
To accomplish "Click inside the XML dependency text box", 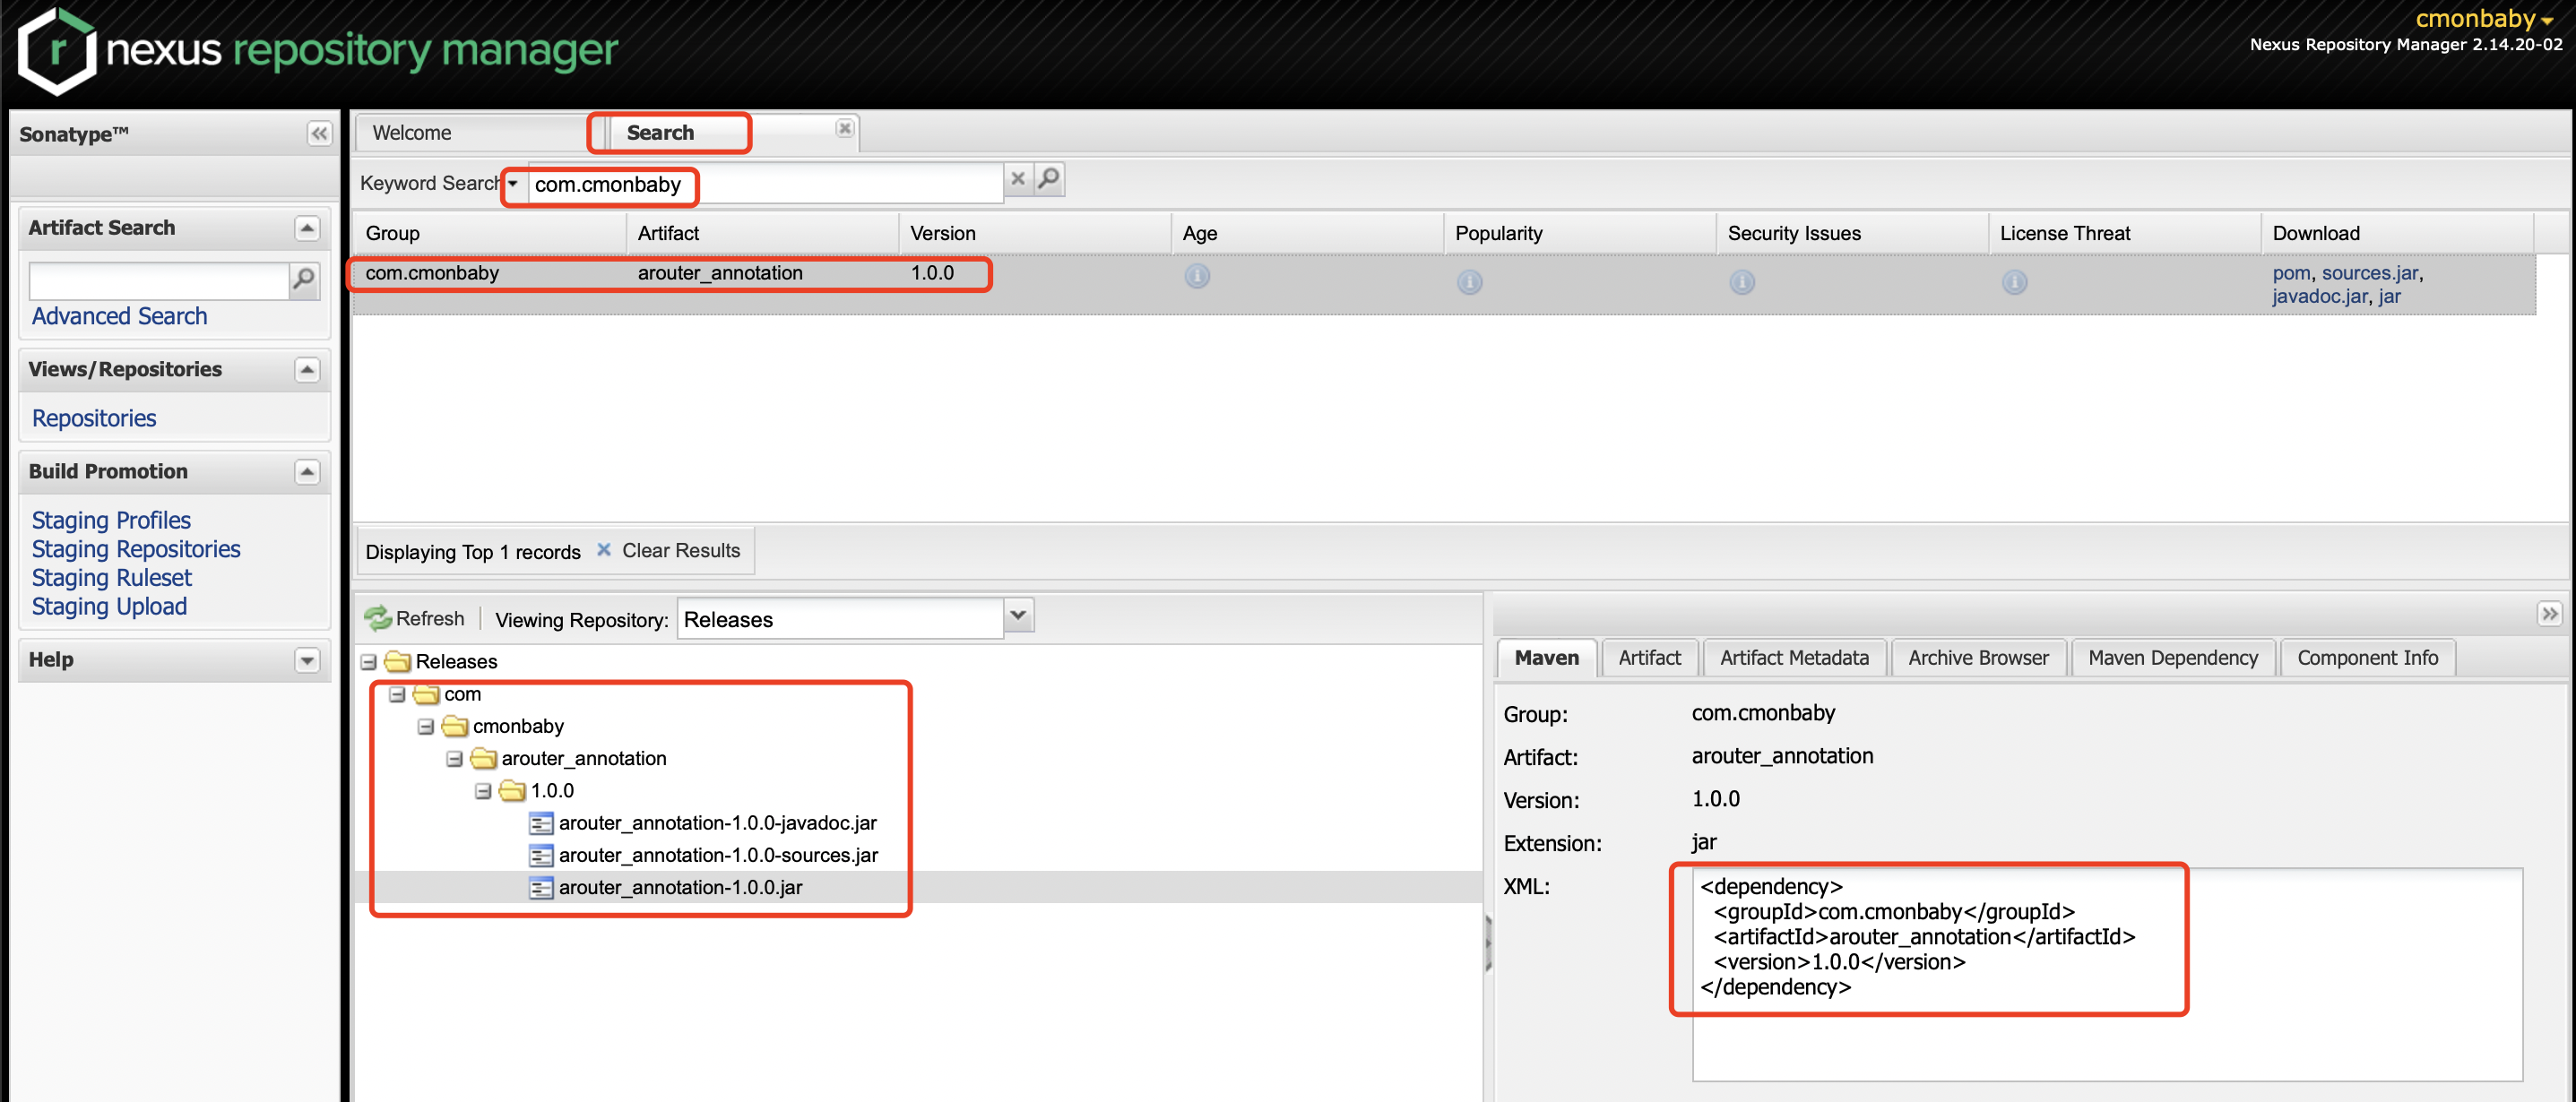I will pyautogui.click(x=2107, y=974).
